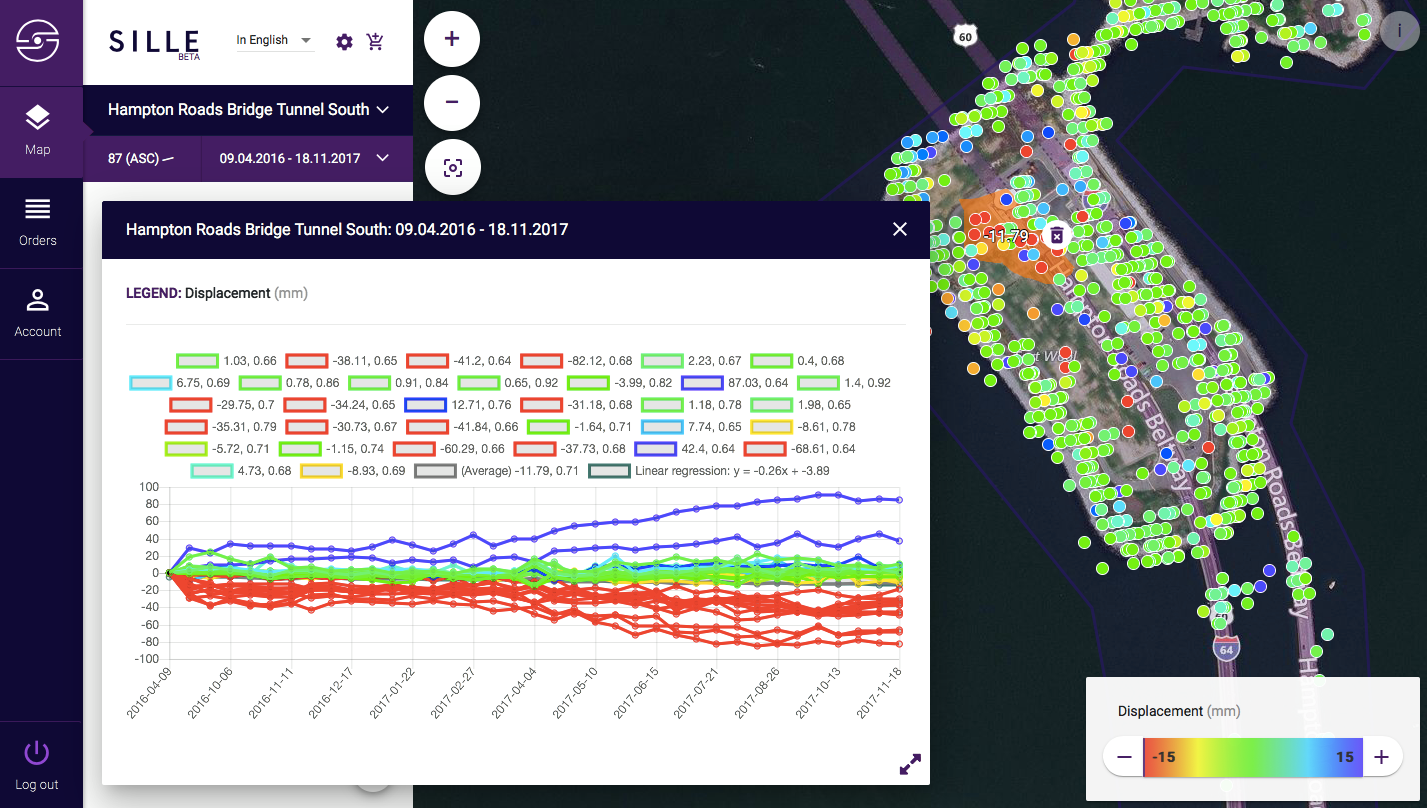Toggle the 42.4, 0.64 legend series
Viewport: 1427px width, 808px height.
[685, 449]
